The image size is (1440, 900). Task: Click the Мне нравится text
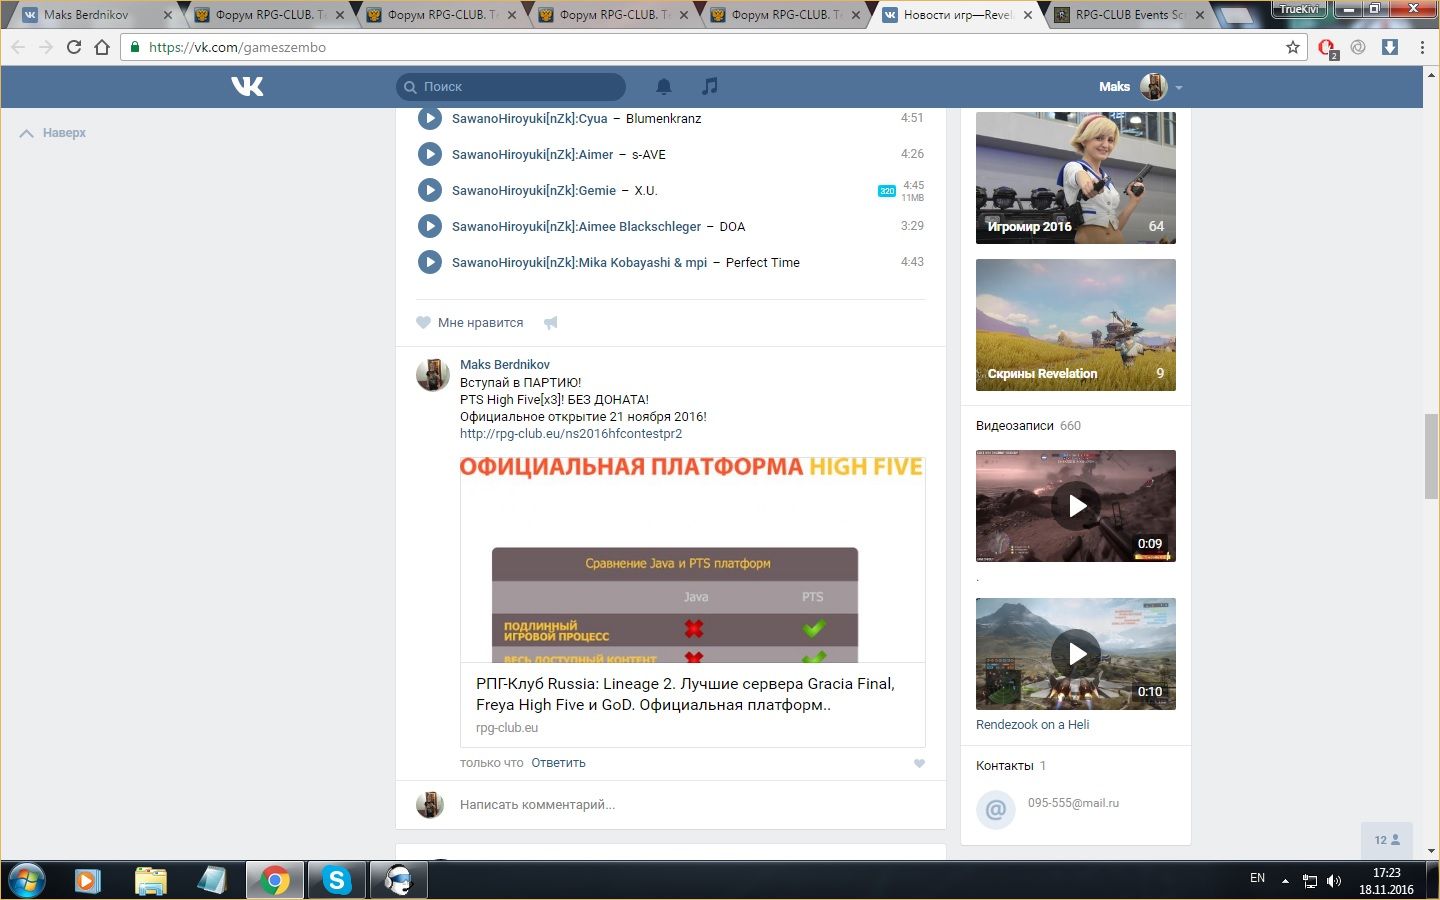480,323
